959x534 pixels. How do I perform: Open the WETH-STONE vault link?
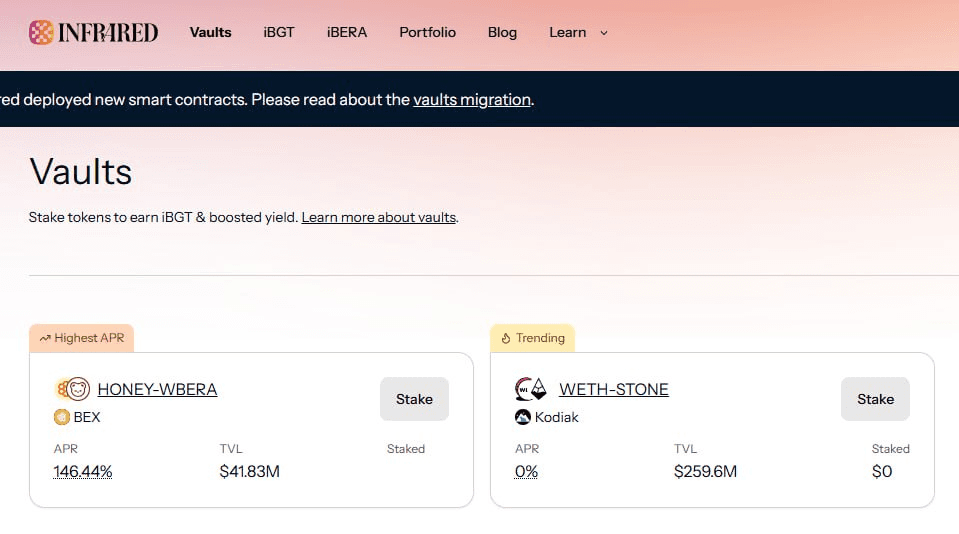(x=613, y=389)
